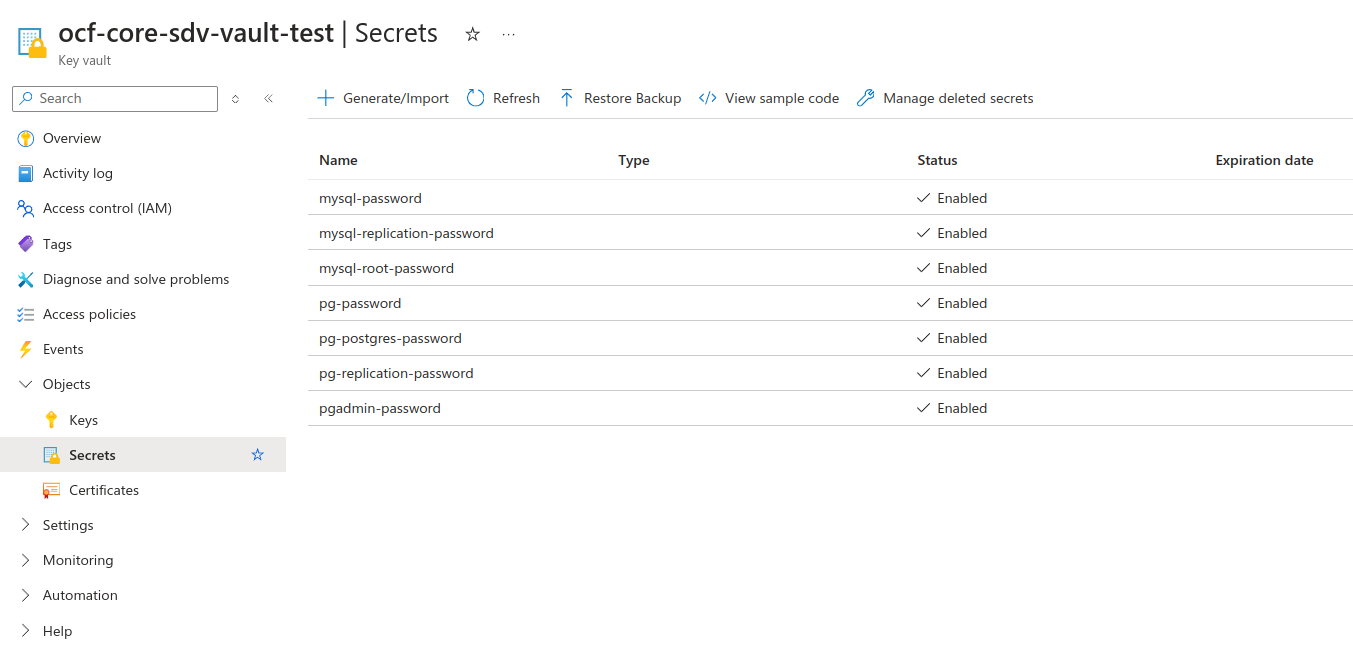
Task: Go to Access control (IAM)
Action: coord(107,208)
